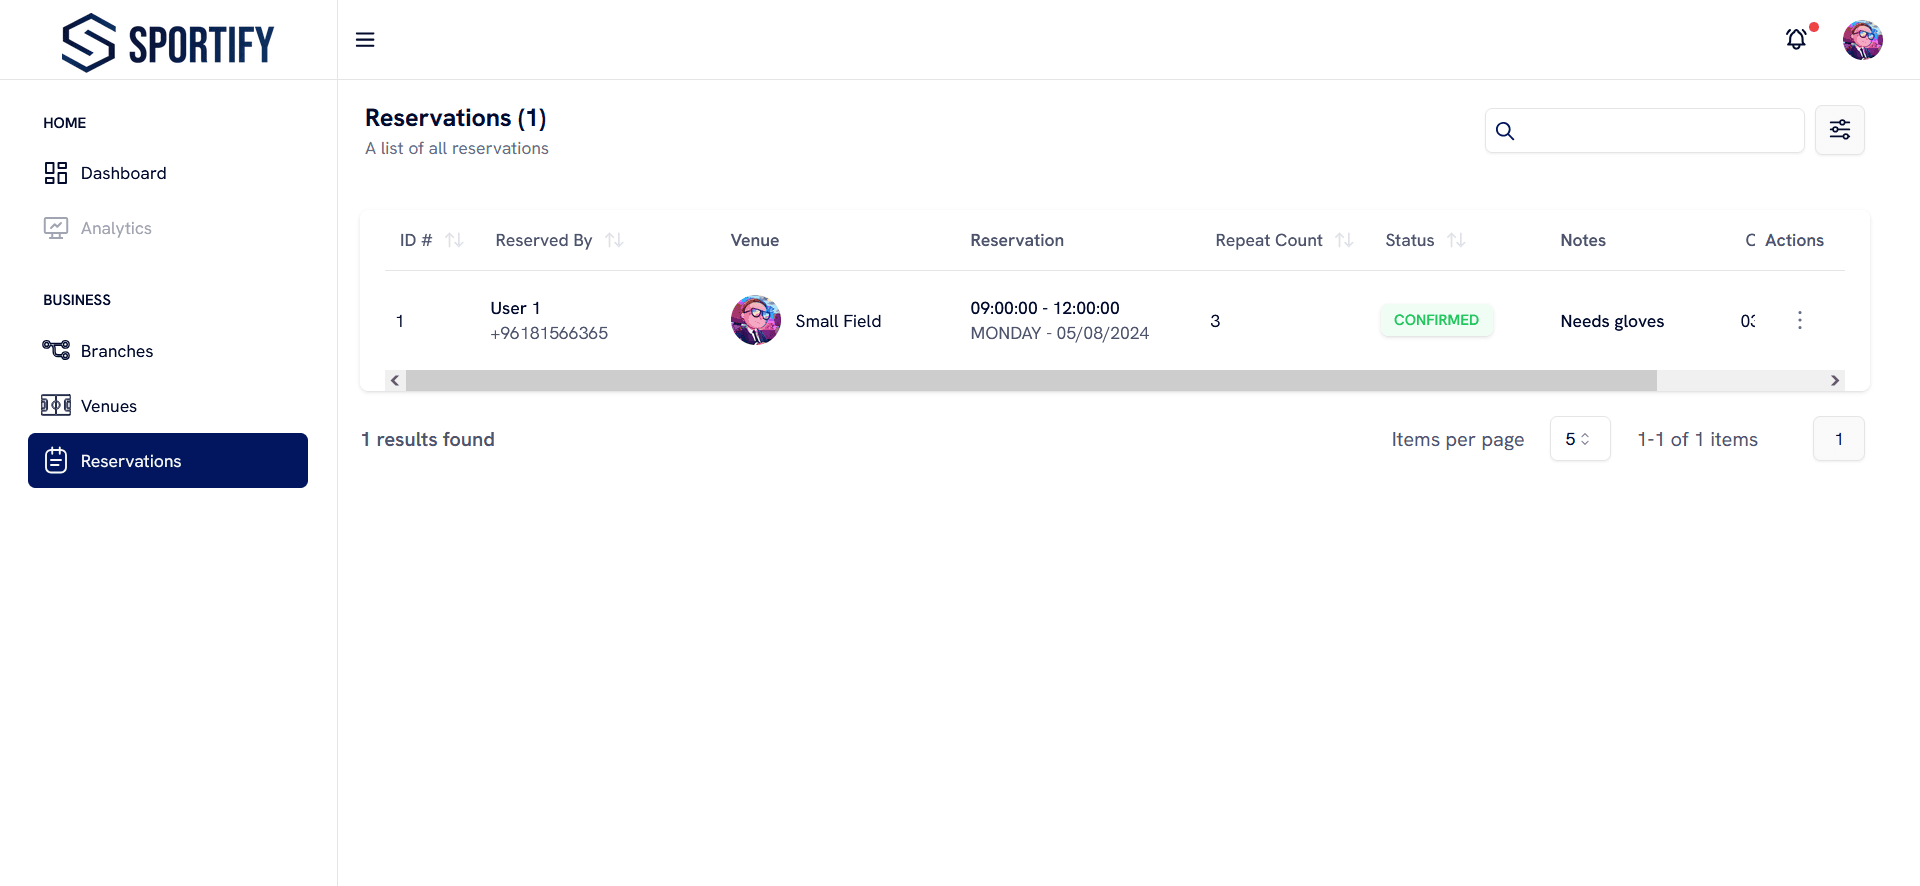Click the CONFIRMED status badge
The image size is (1920, 886).
pyautogui.click(x=1436, y=320)
